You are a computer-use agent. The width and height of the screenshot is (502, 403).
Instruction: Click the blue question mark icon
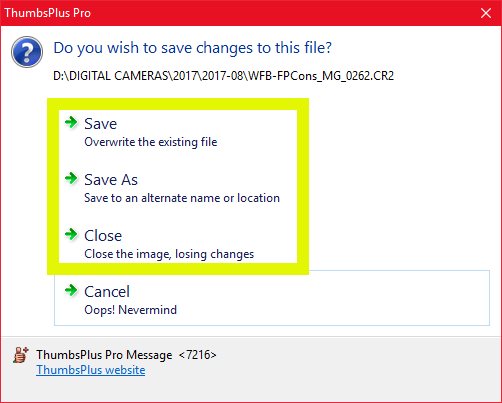tap(27, 52)
